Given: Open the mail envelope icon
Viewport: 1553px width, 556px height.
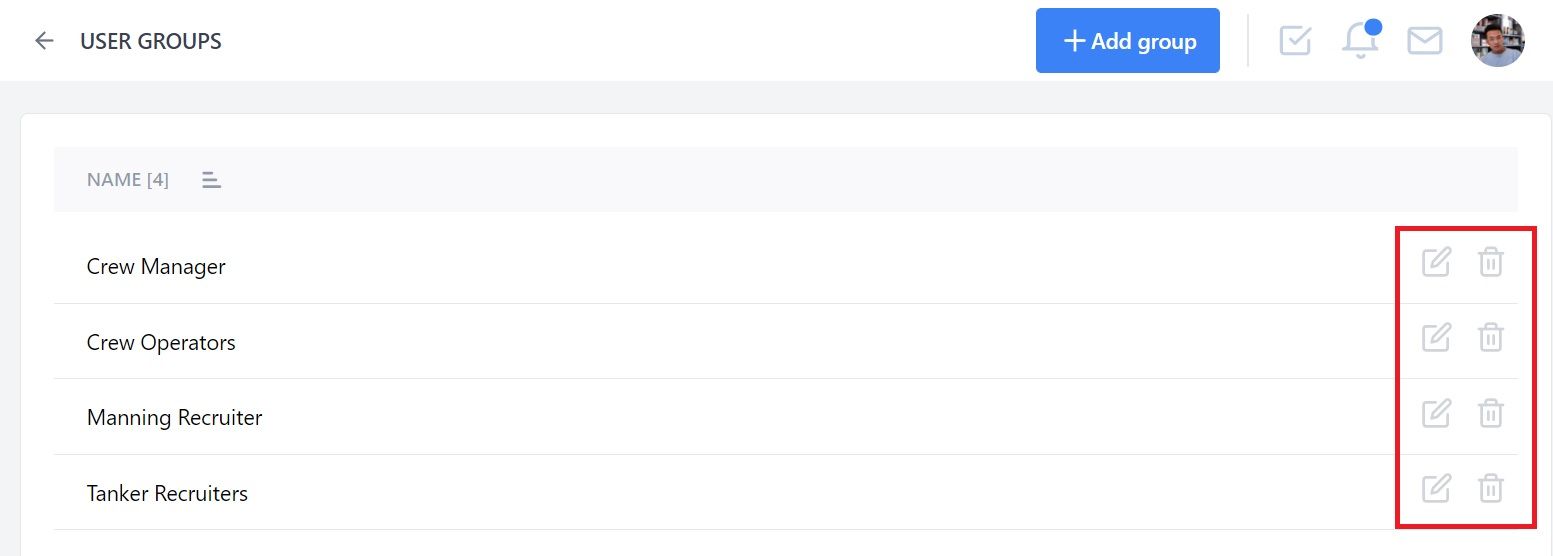Looking at the screenshot, I should pyautogui.click(x=1425, y=41).
